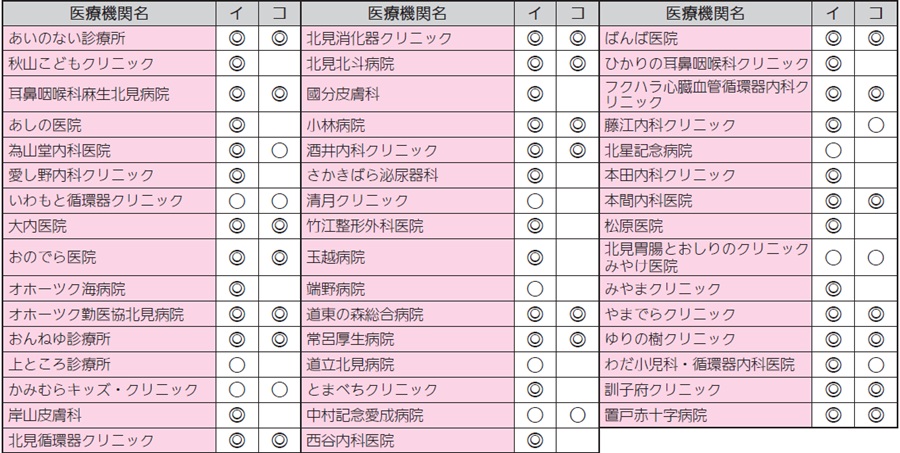900x453 pixels.
Task: Click the コ double circle for 道東の森総合病院
Action: (577, 315)
